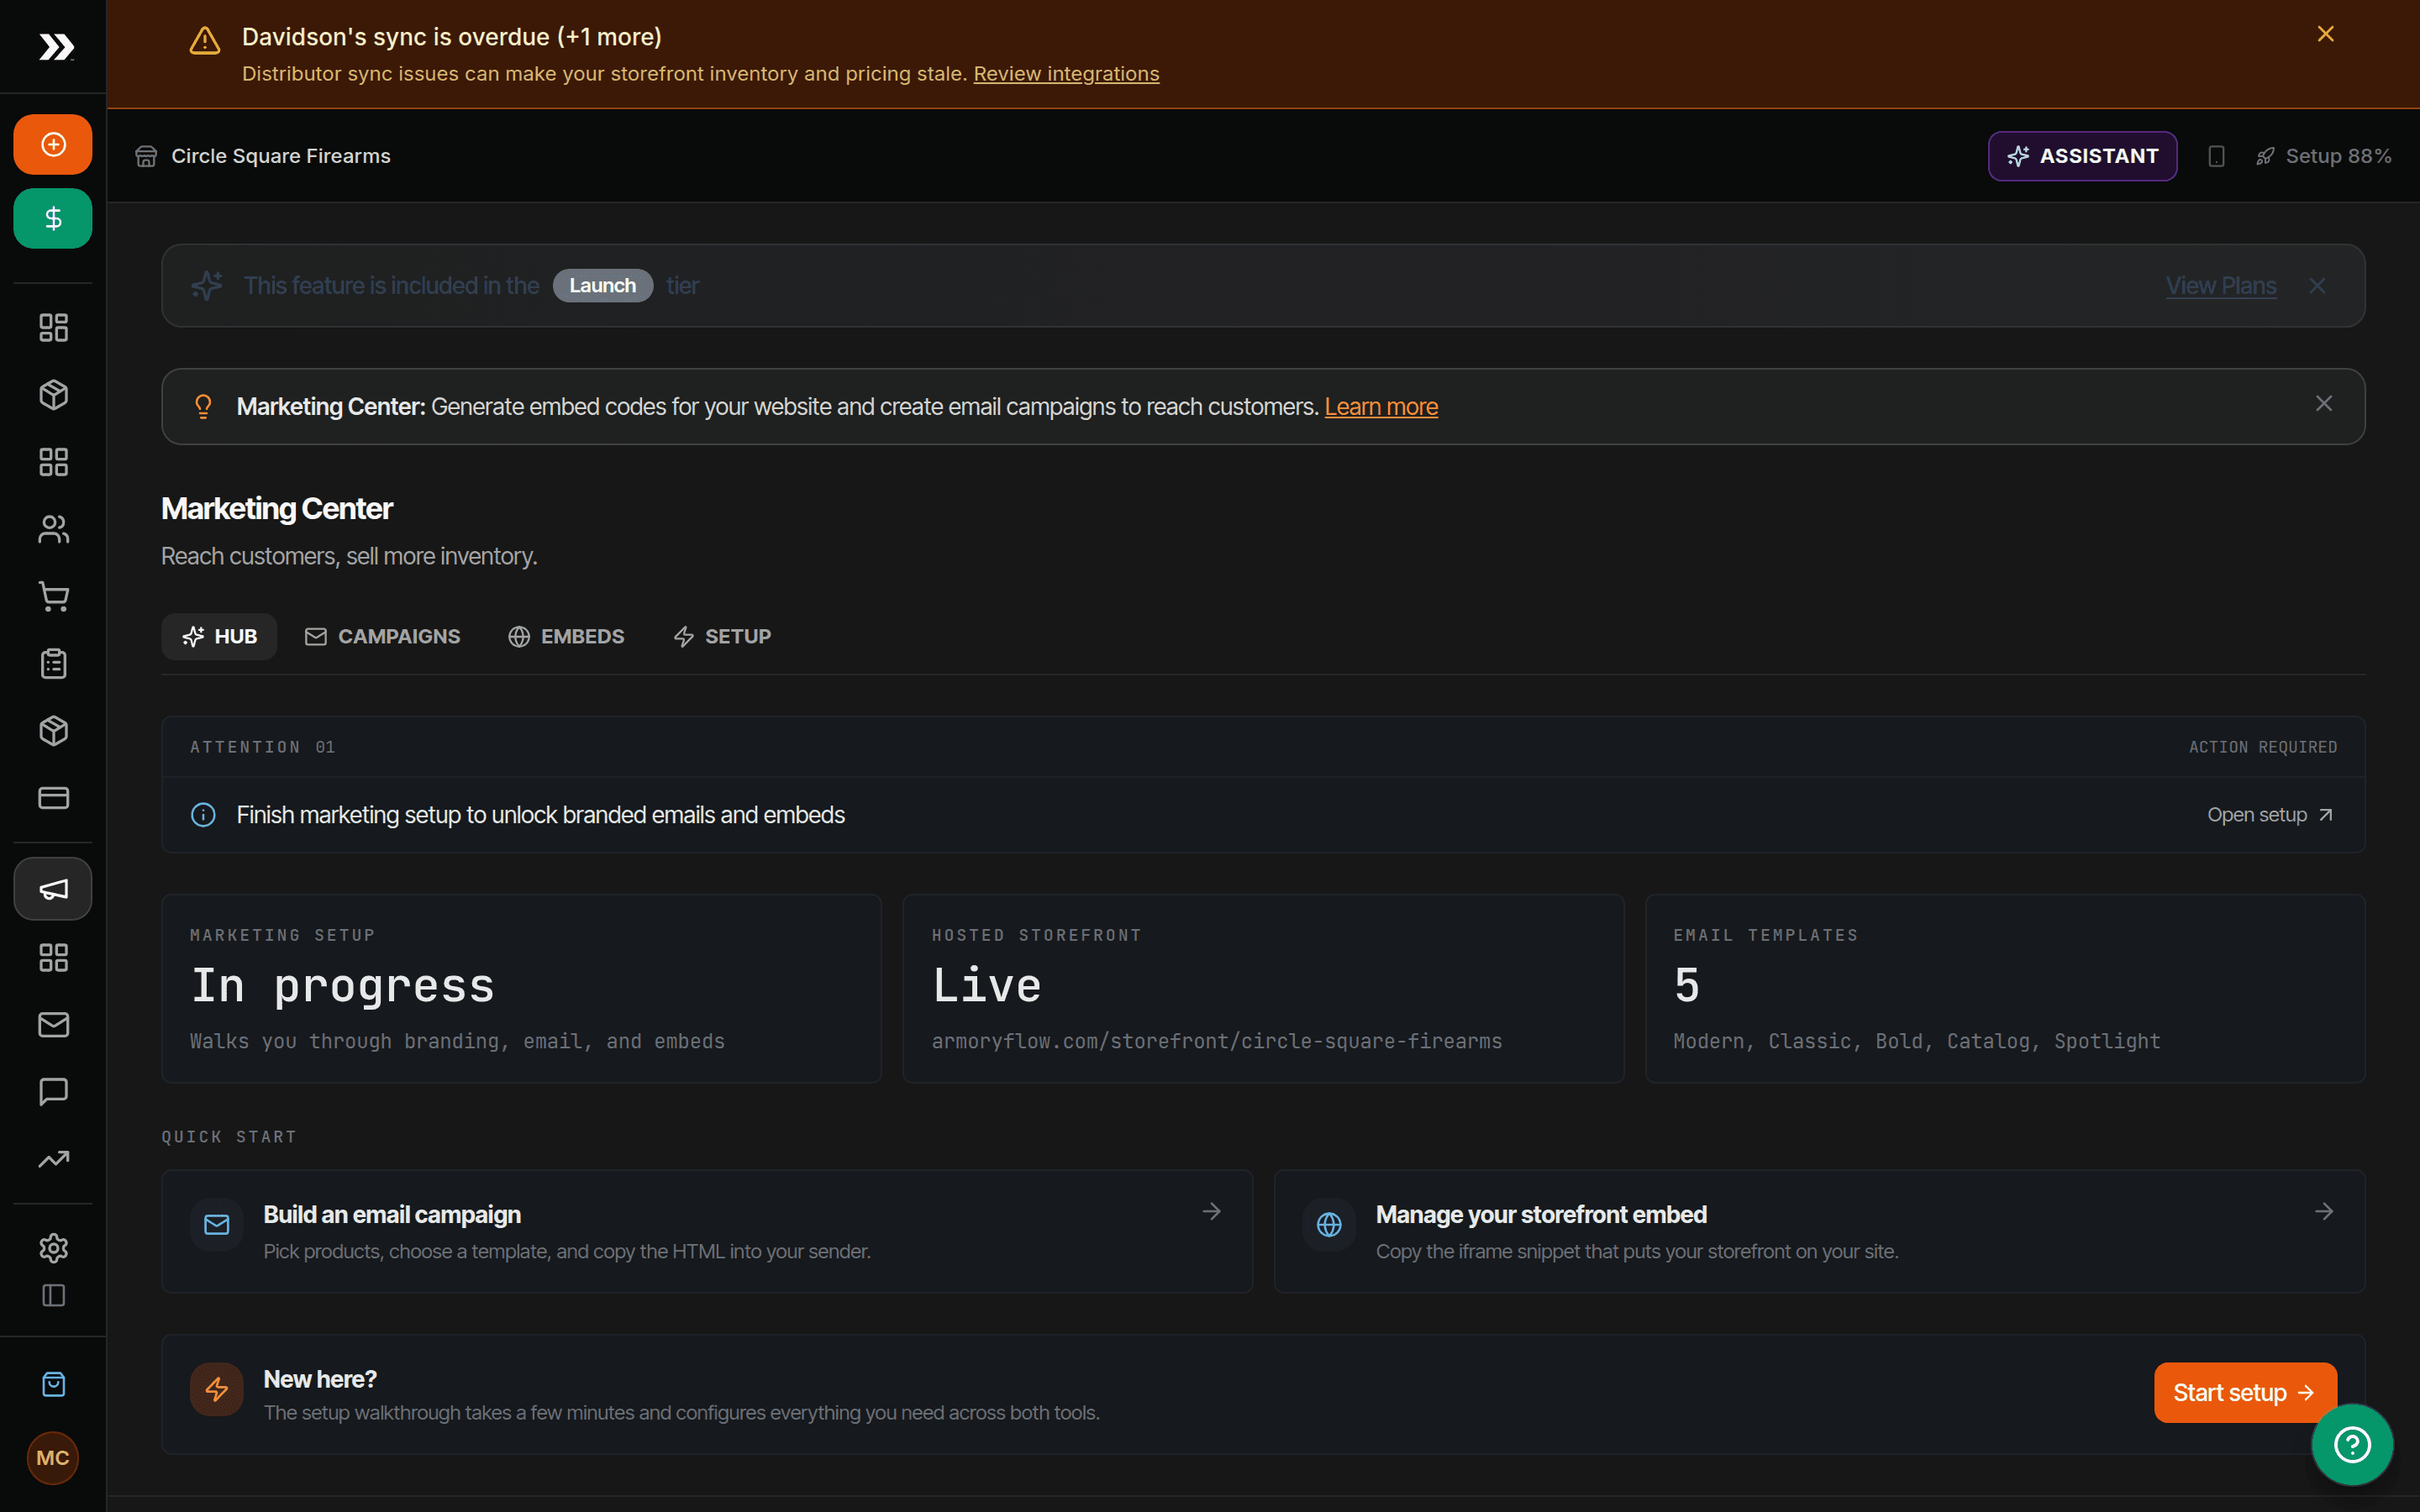Screen dimensions: 2420x1512
Task: Open the Setup 88% progress indicator
Action: (2324, 156)
